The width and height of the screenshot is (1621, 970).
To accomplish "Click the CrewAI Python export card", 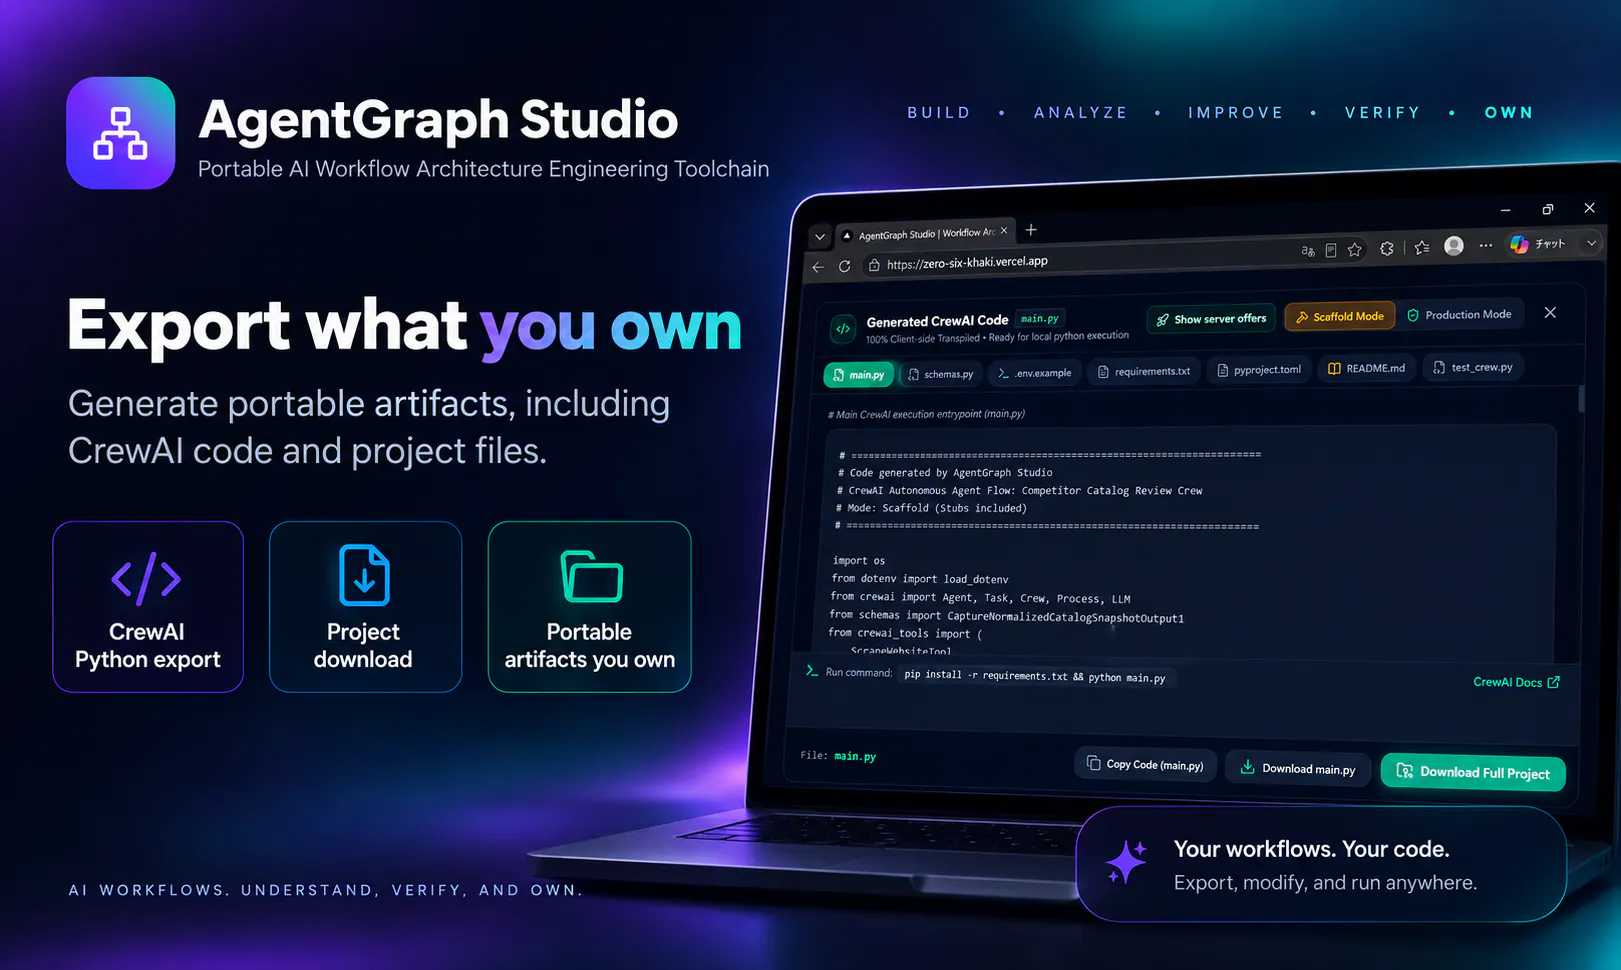I will tap(148, 607).
